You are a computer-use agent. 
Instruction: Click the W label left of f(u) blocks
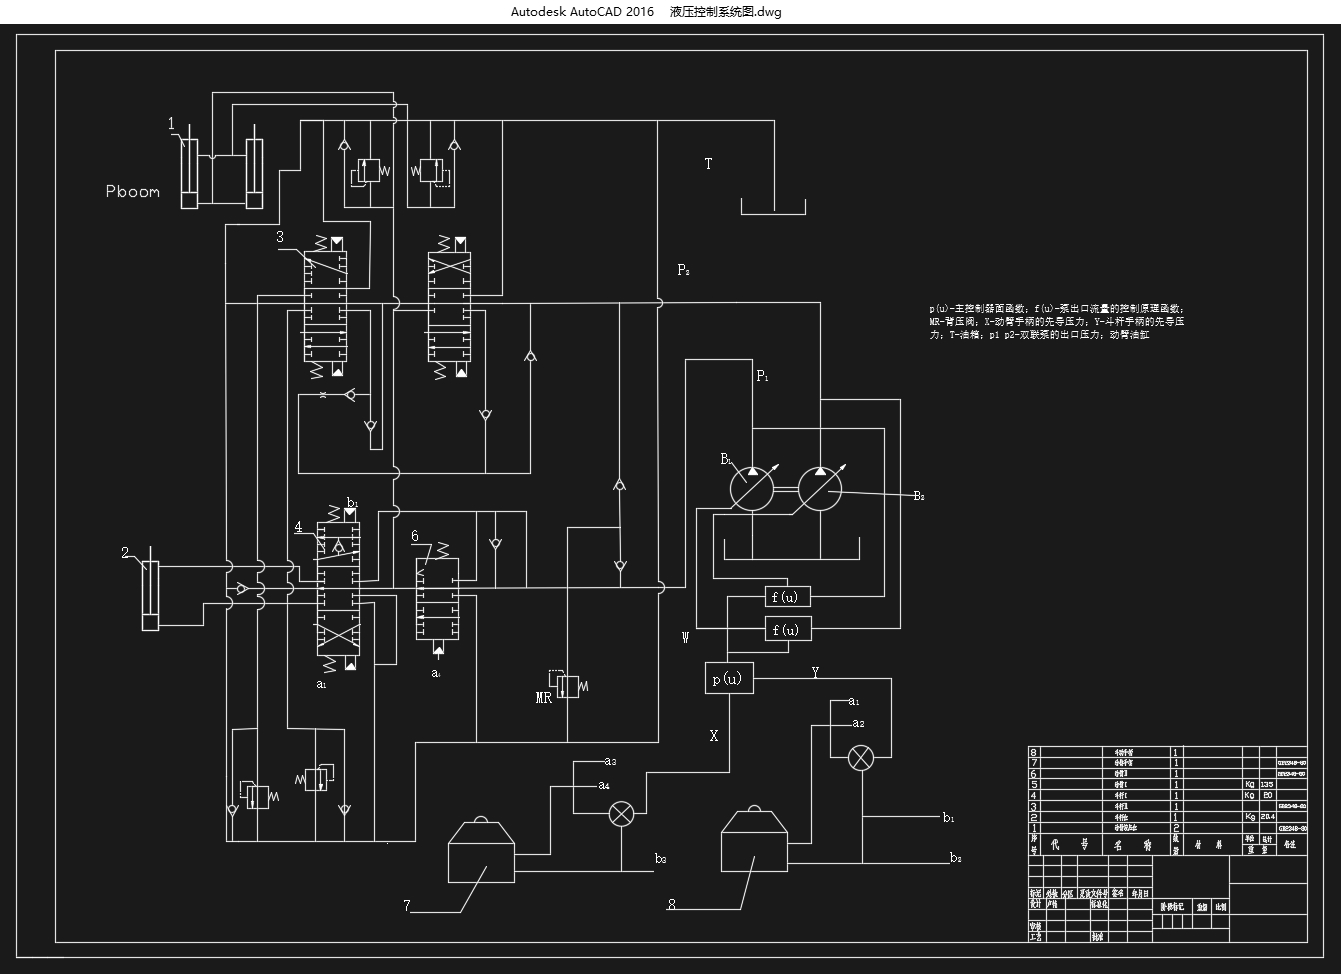685,638
